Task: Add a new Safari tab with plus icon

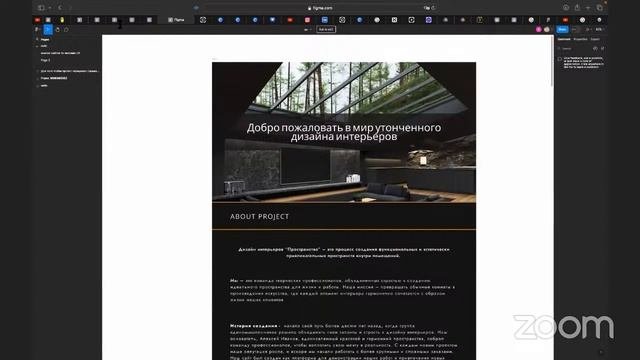Action: point(588,8)
